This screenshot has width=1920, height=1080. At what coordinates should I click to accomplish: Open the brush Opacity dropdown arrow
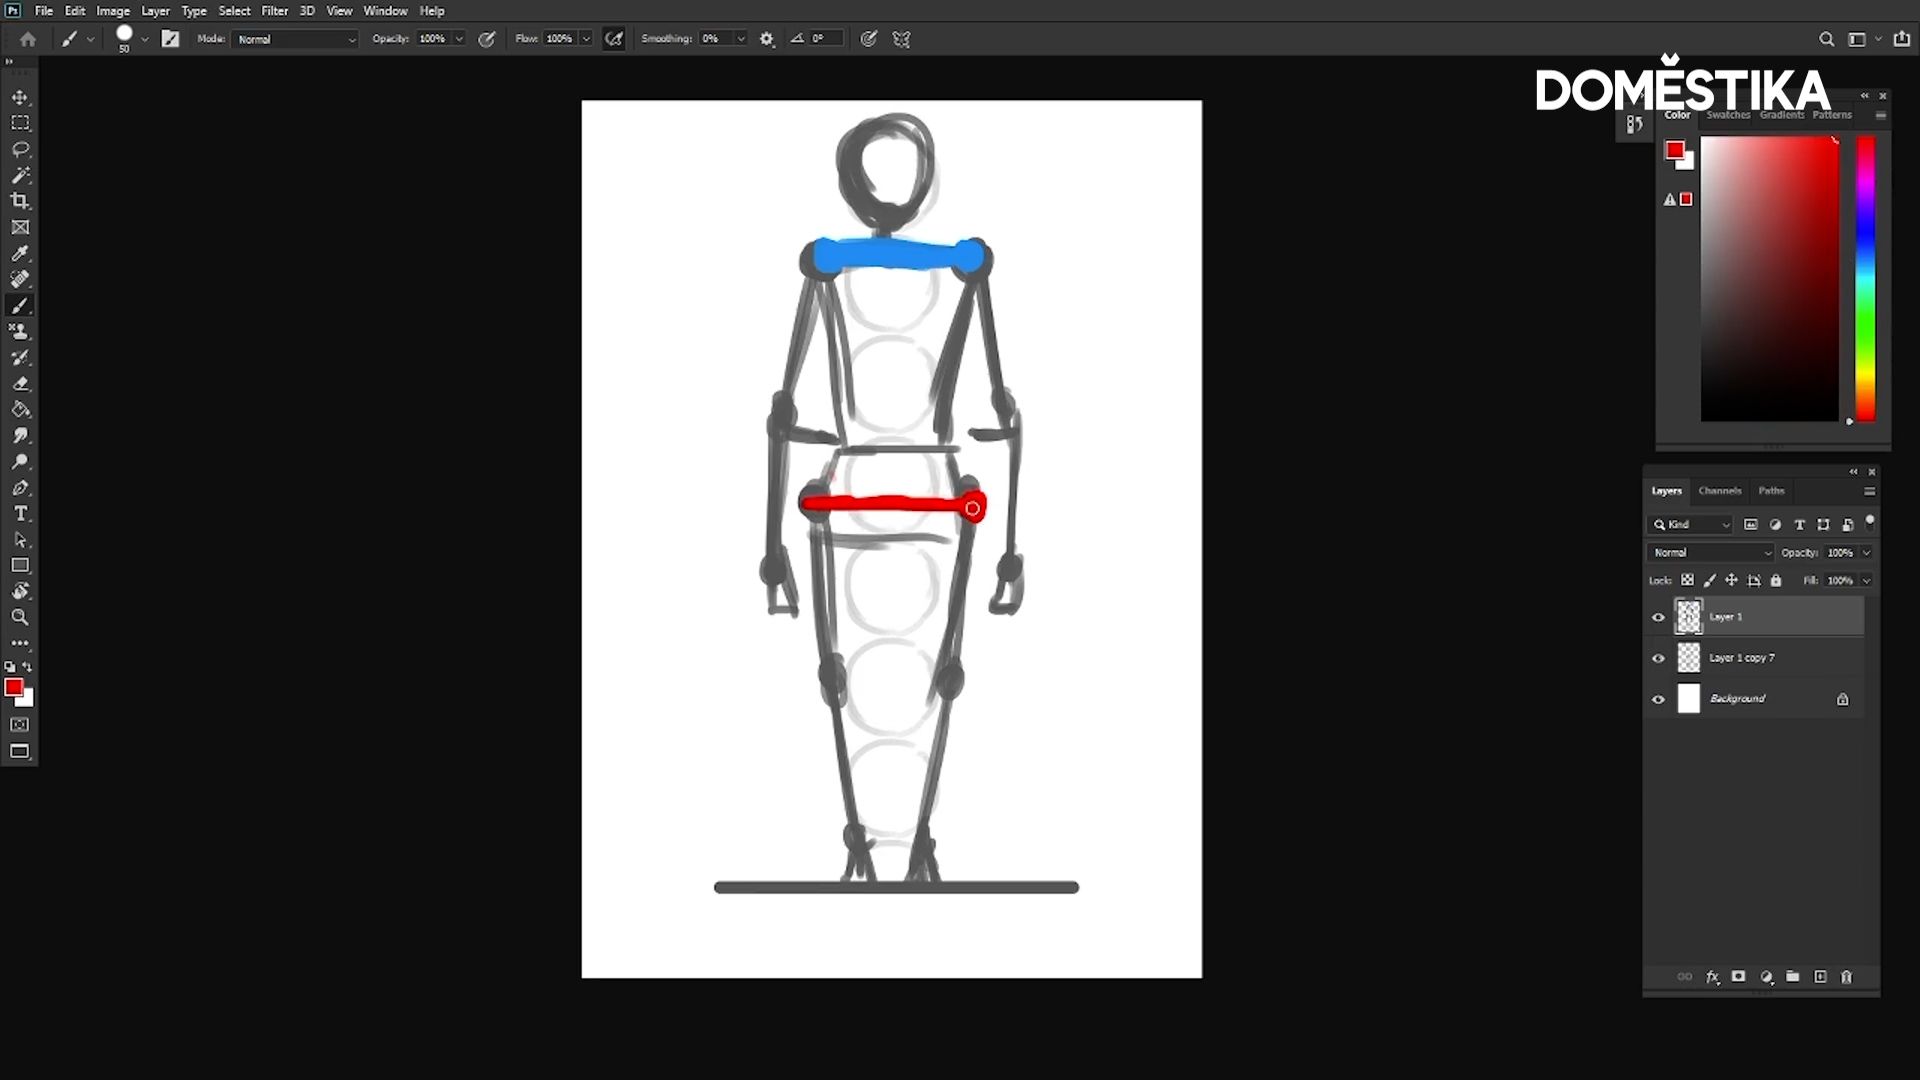(459, 39)
